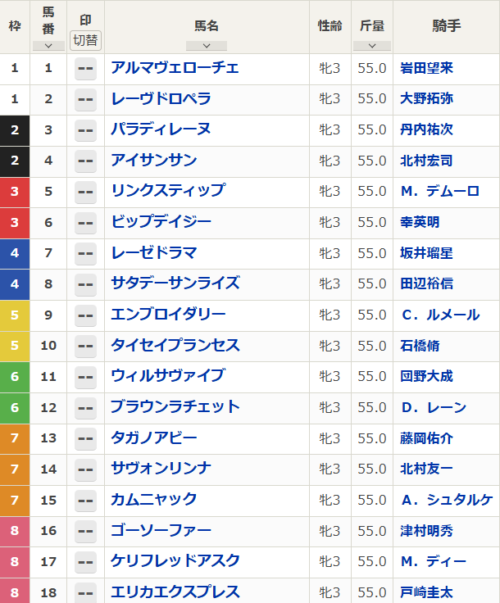Open horse page for エンブロイダリー
The width and height of the screenshot is (500, 603).
(x=168, y=315)
